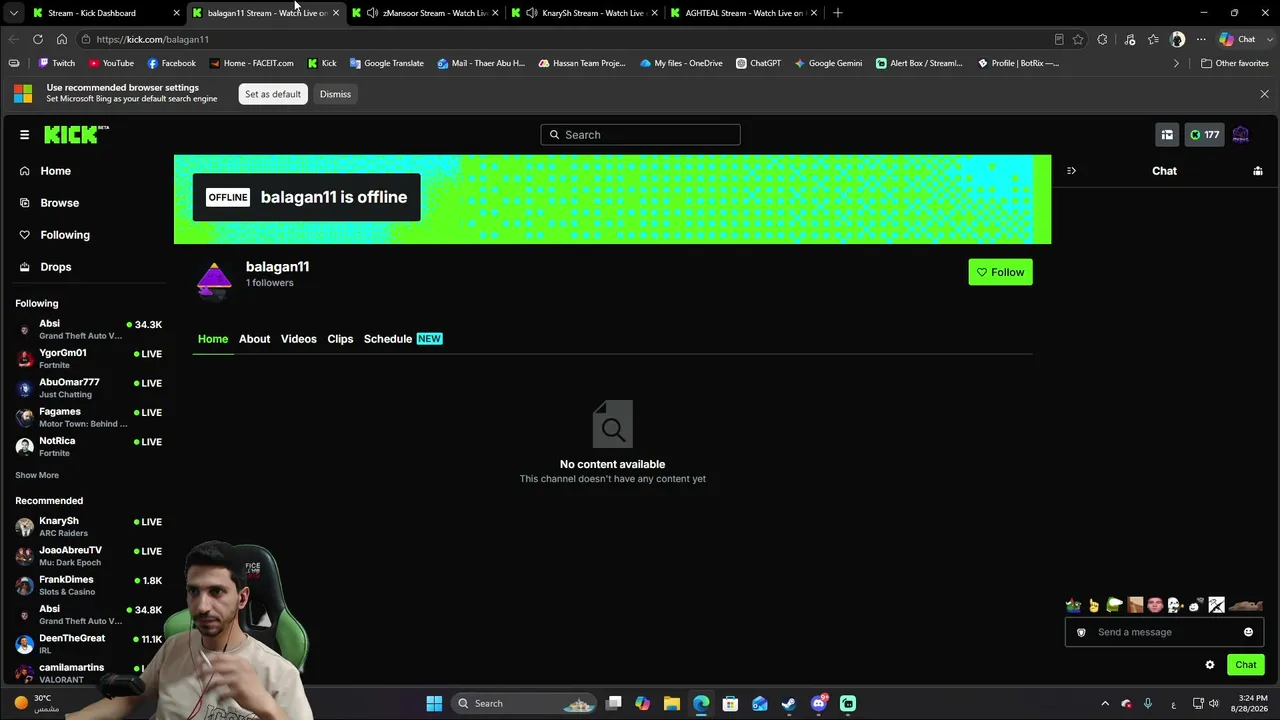Follow balagan11 channel
Viewport: 1280px width, 720px height.
[1000, 272]
